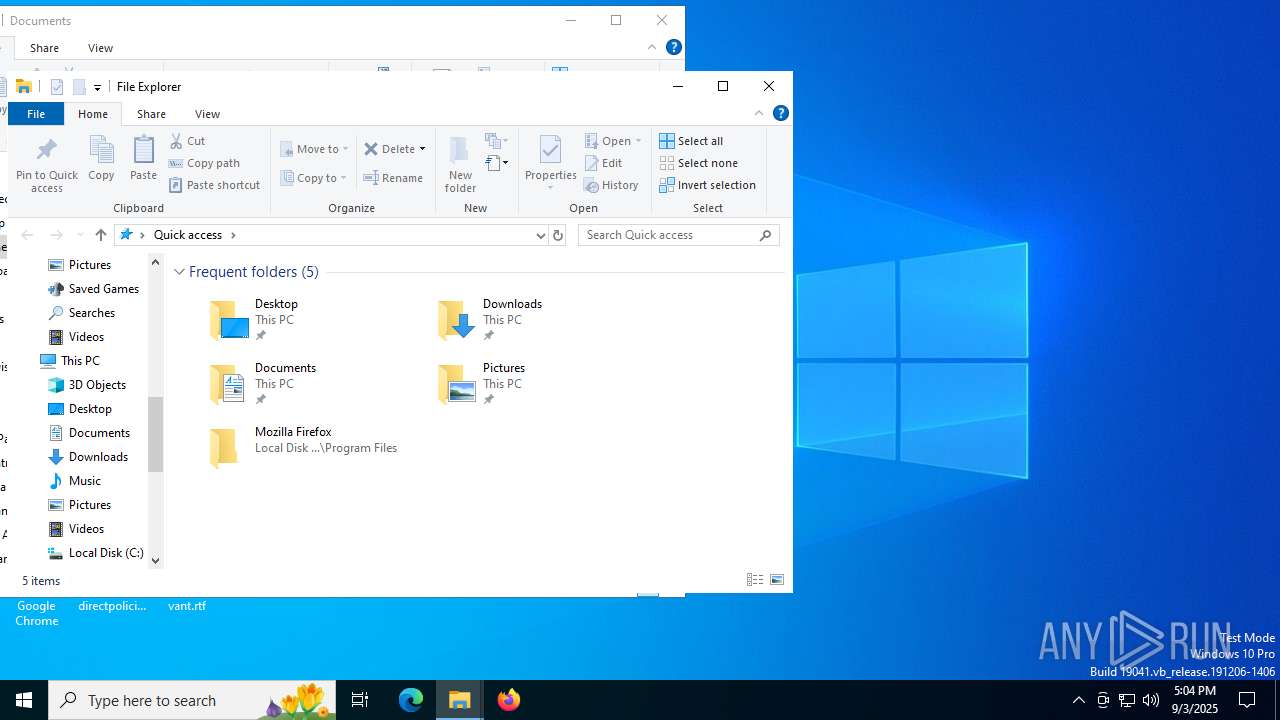Viewport: 1280px width, 720px height.
Task: Click the Open button in ribbon
Action: point(612,141)
